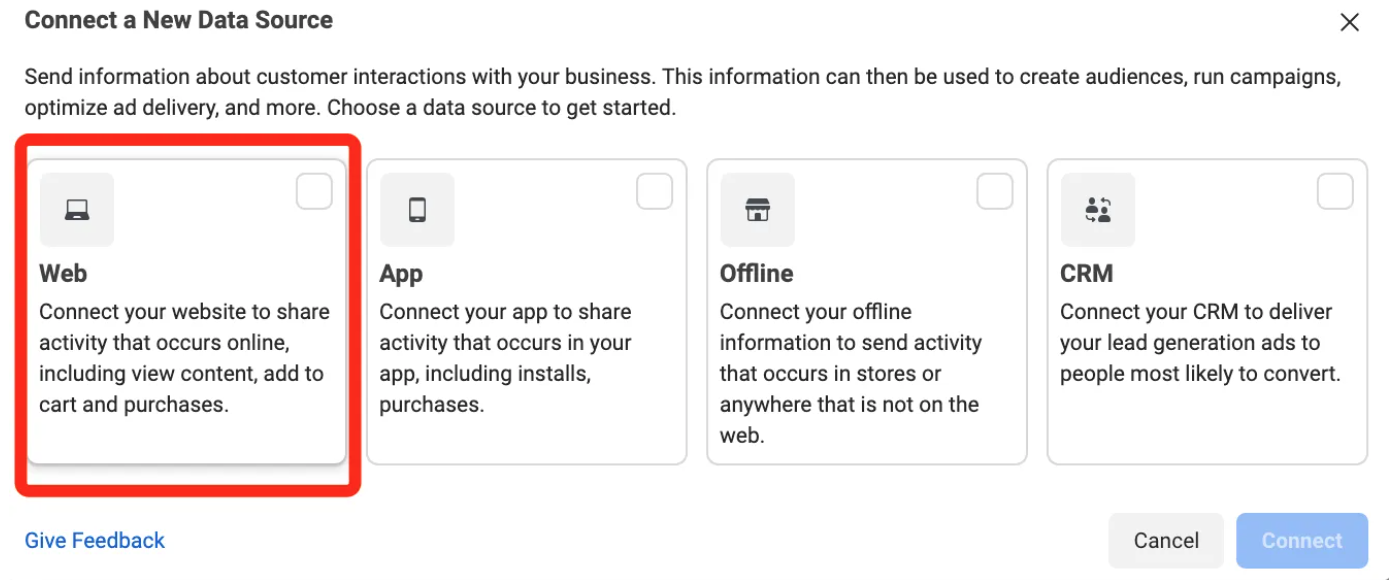Check the App data source checkbox
The image size is (1390, 580).
(x=654, y=191)
